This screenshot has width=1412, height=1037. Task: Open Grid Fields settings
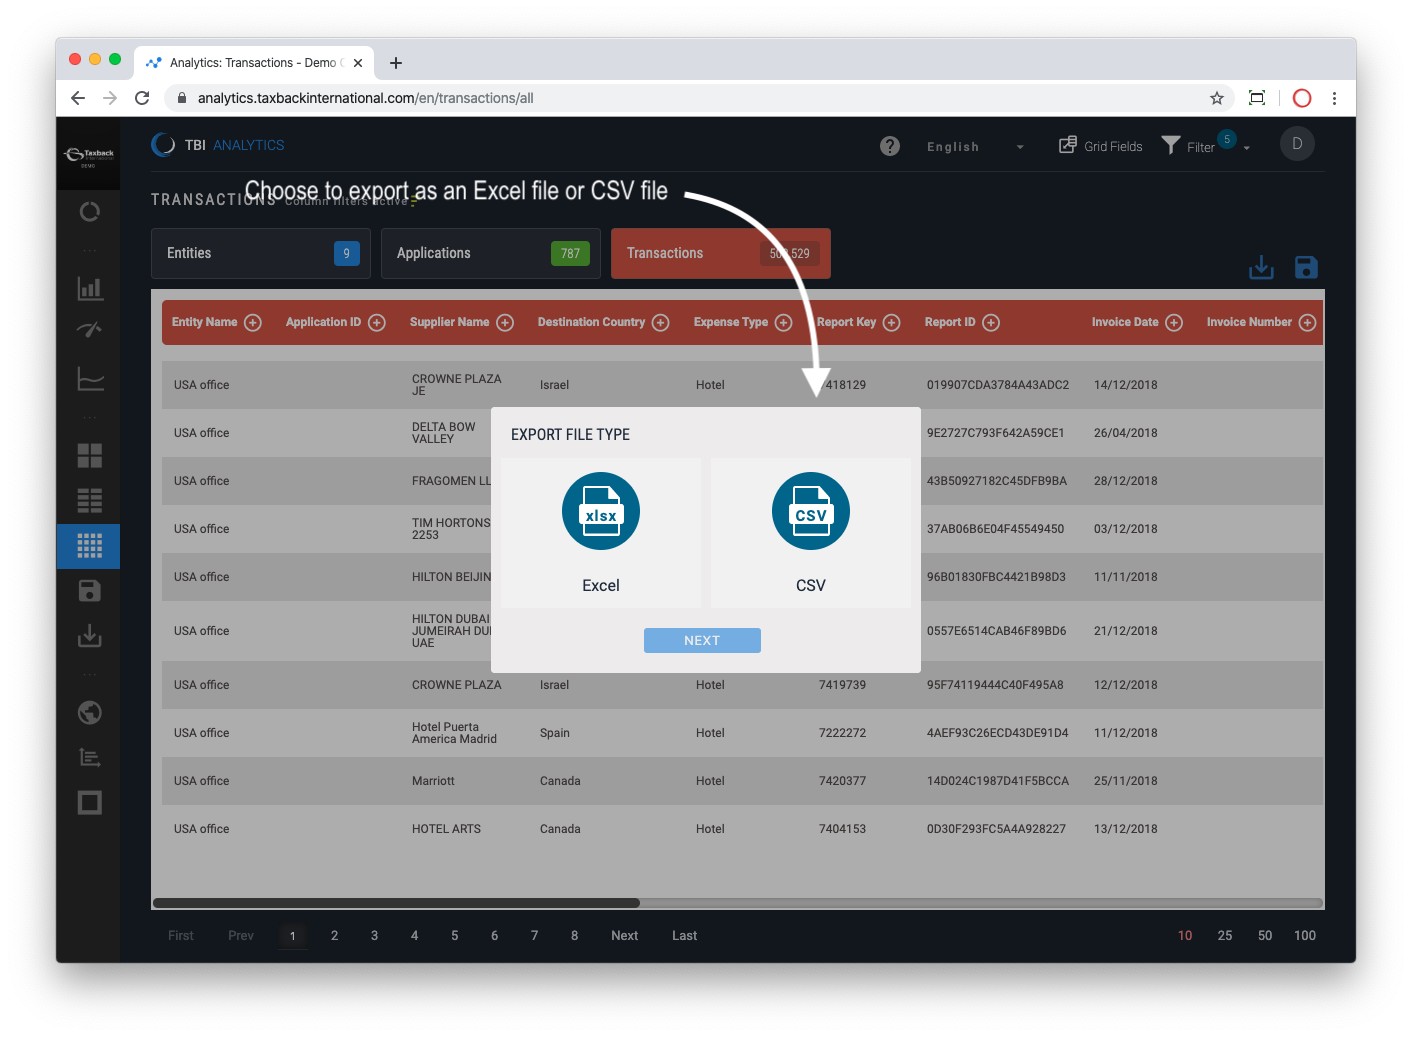(1101, 146)
